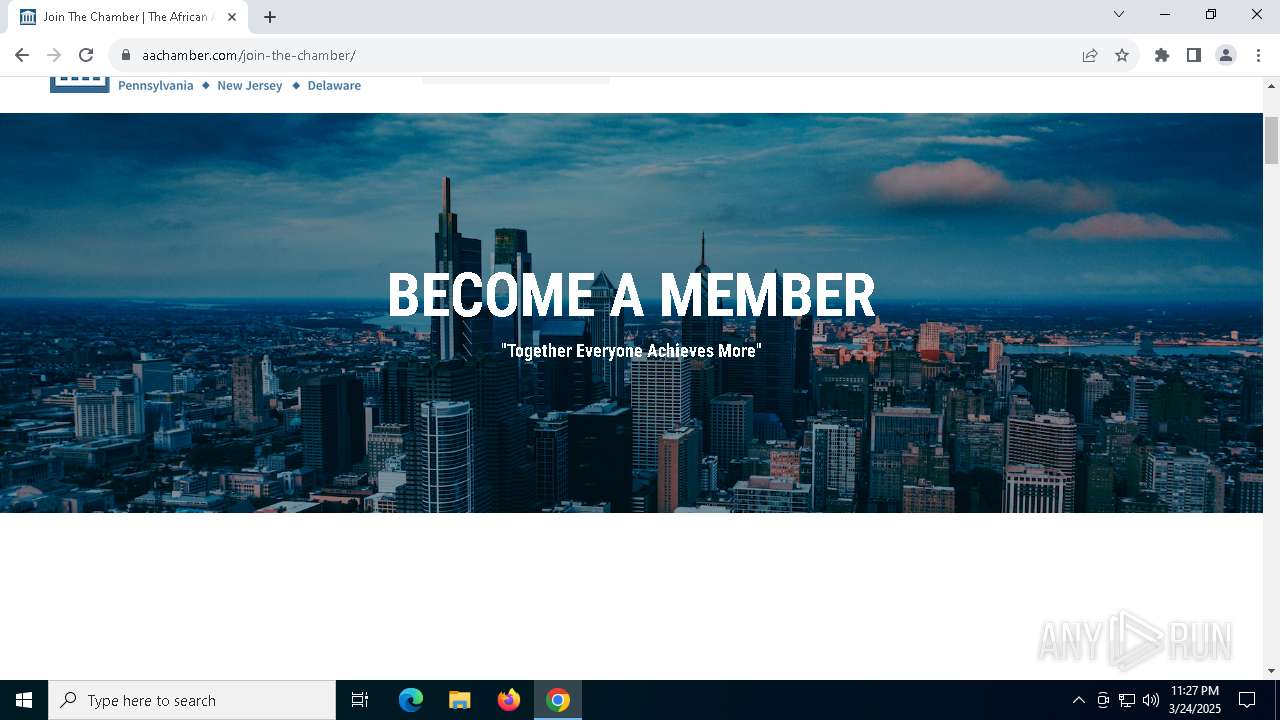Go forward to the next page
Image resolution: width=1280 pixels, height=720 pixels.
coord(54,55)
